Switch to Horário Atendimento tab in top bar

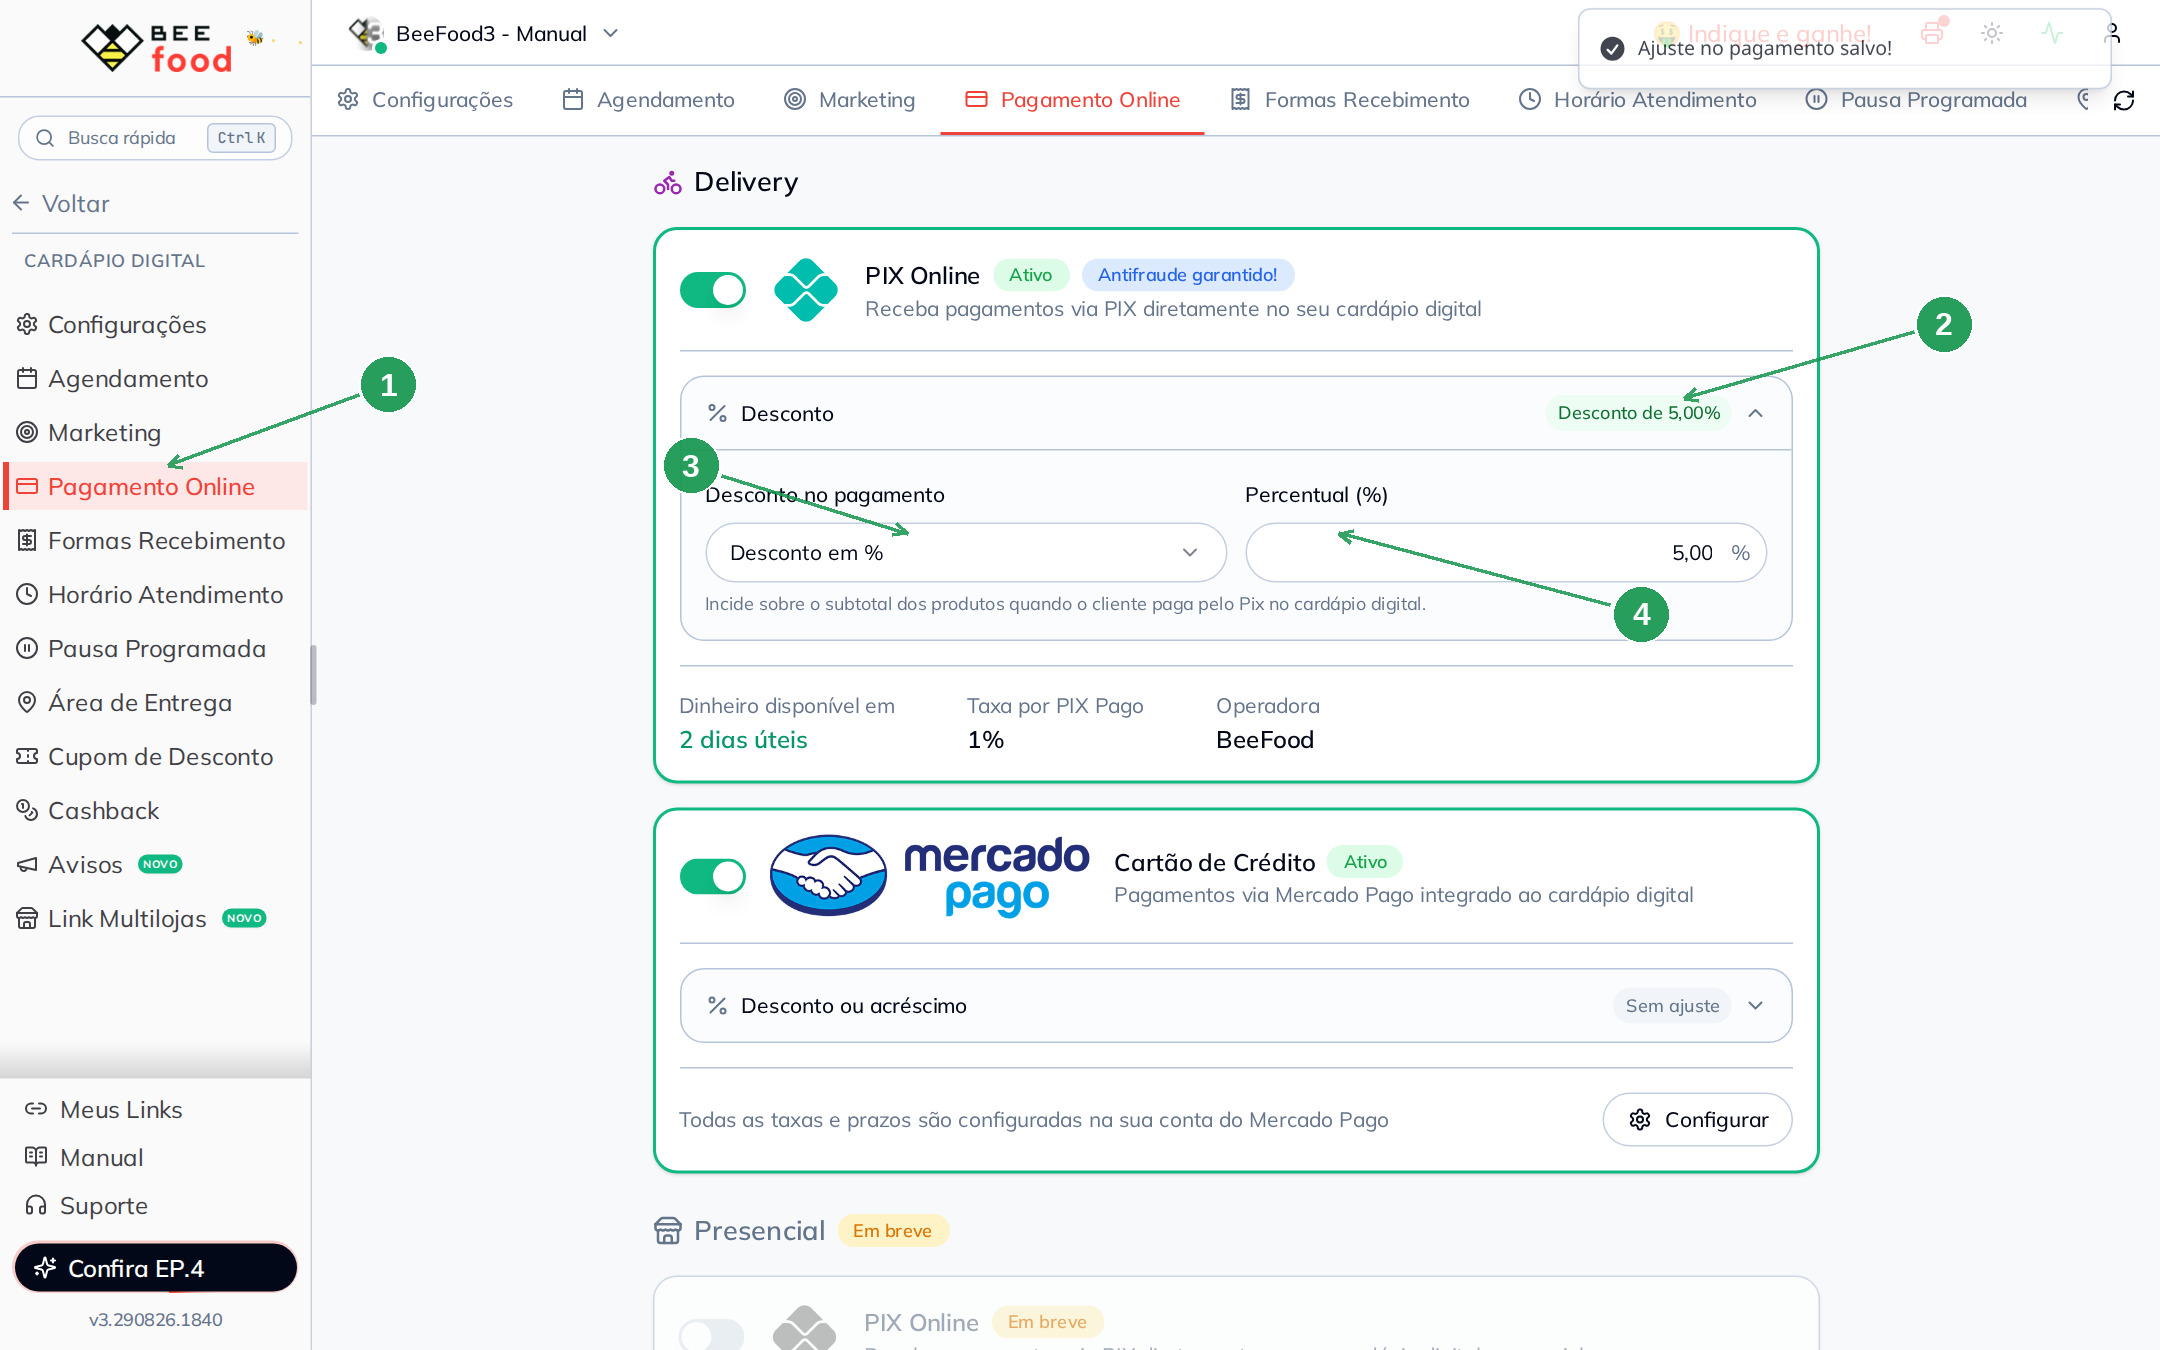[1638, 100]
